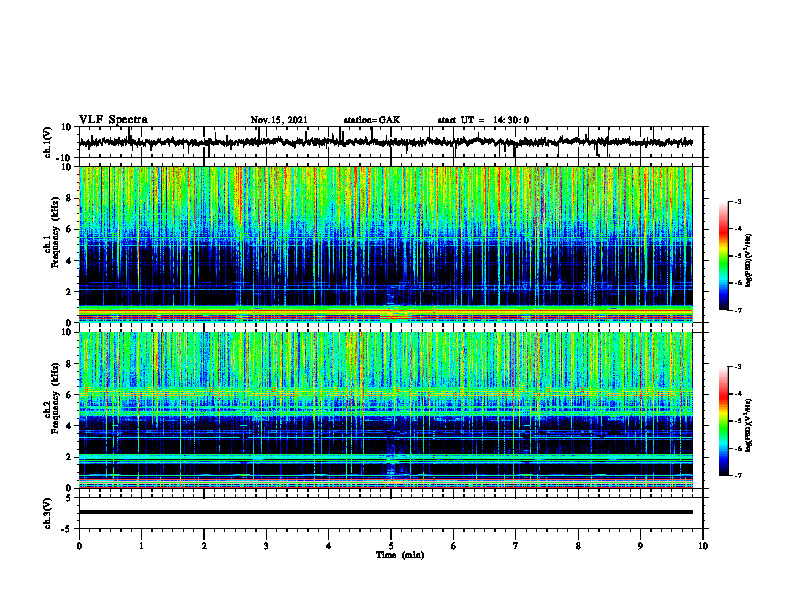Screen dimensions: 792x612
Task: Click the "7" minute tick label
Action: point(516,546)
